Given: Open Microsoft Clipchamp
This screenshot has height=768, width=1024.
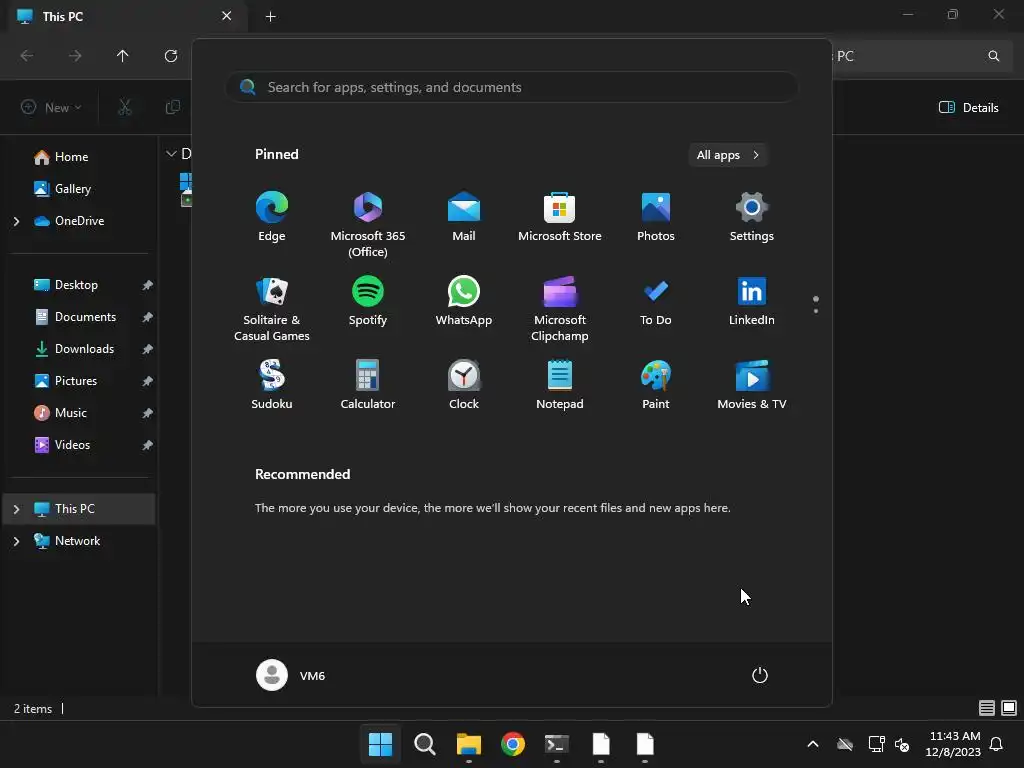Looking at the screenshot, I should 560,308.
